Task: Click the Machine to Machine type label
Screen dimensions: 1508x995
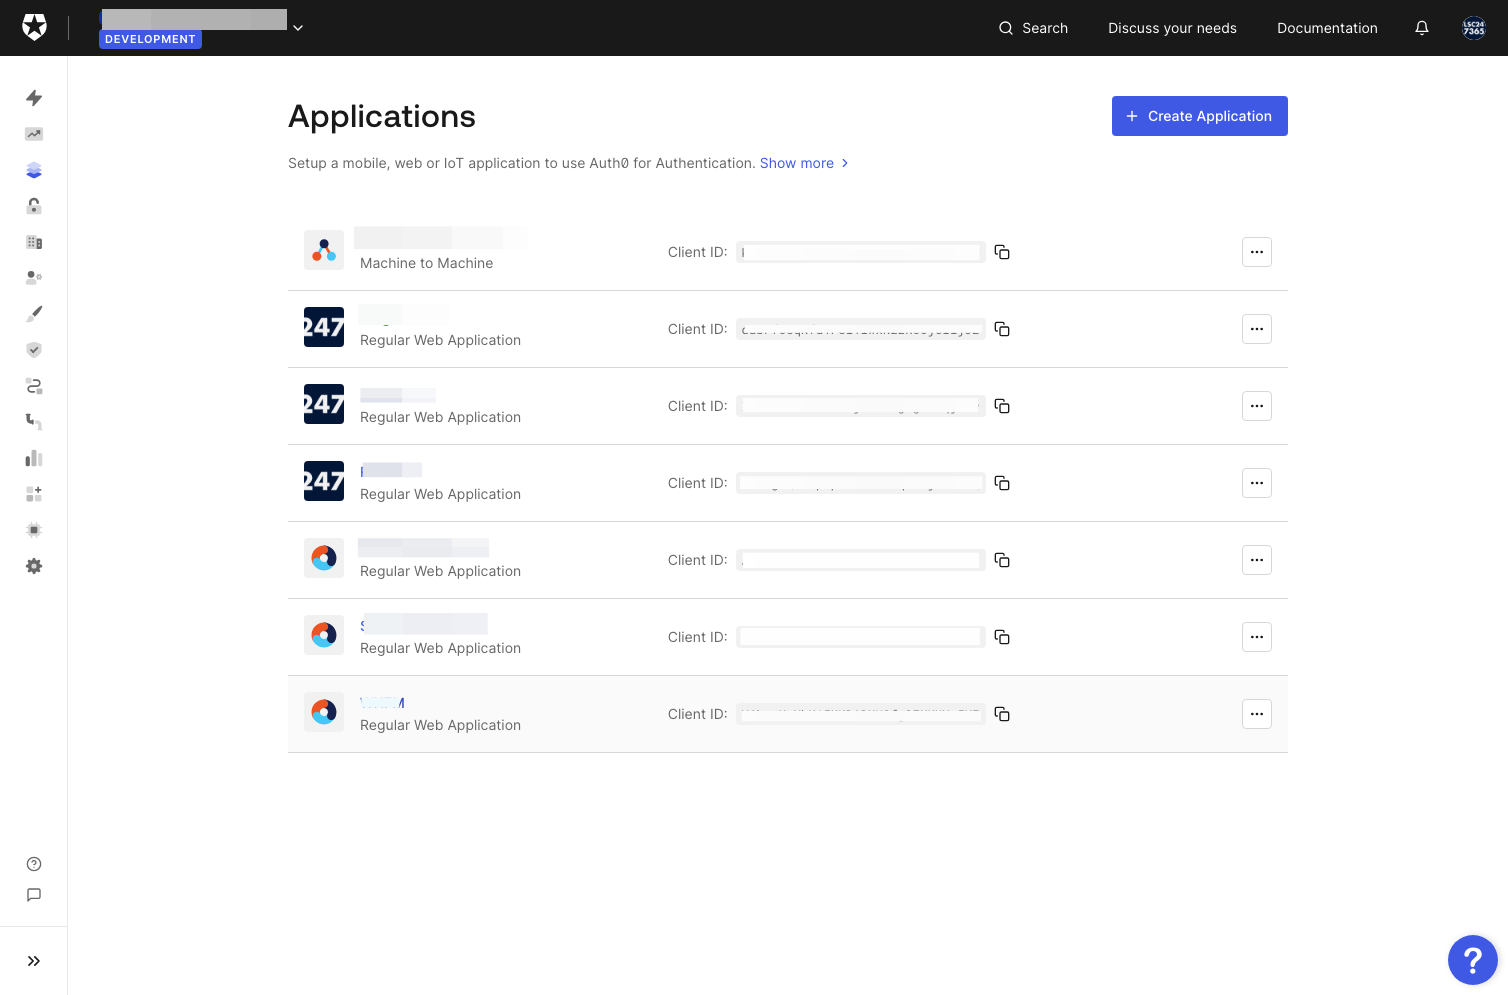Action: (427, 263)
